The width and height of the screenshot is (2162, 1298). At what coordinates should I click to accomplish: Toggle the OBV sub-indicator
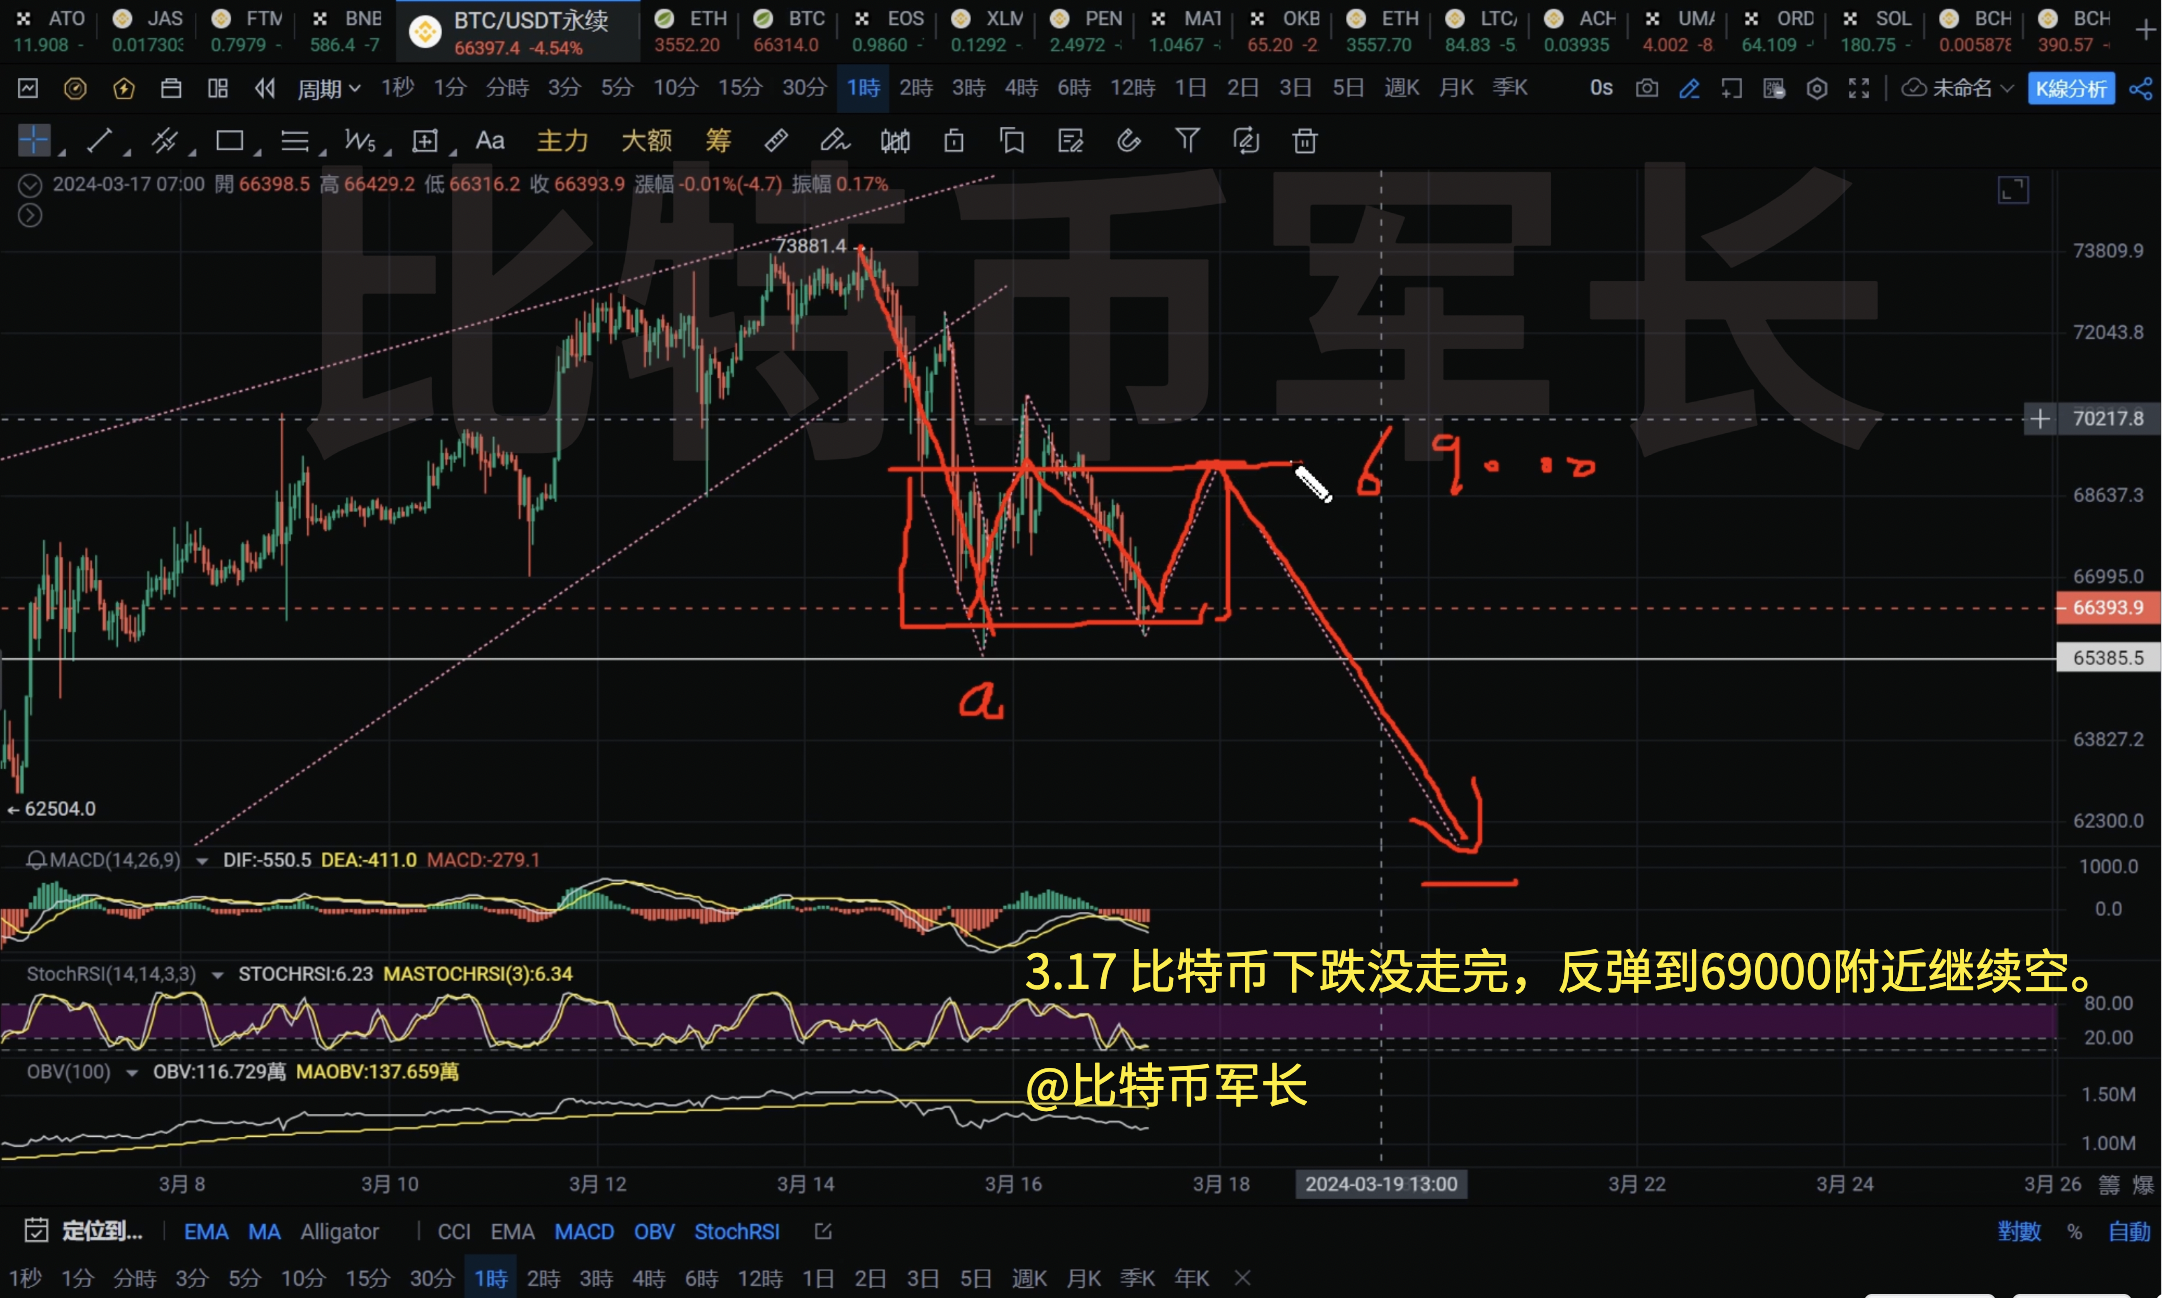tap(654, 1232)
